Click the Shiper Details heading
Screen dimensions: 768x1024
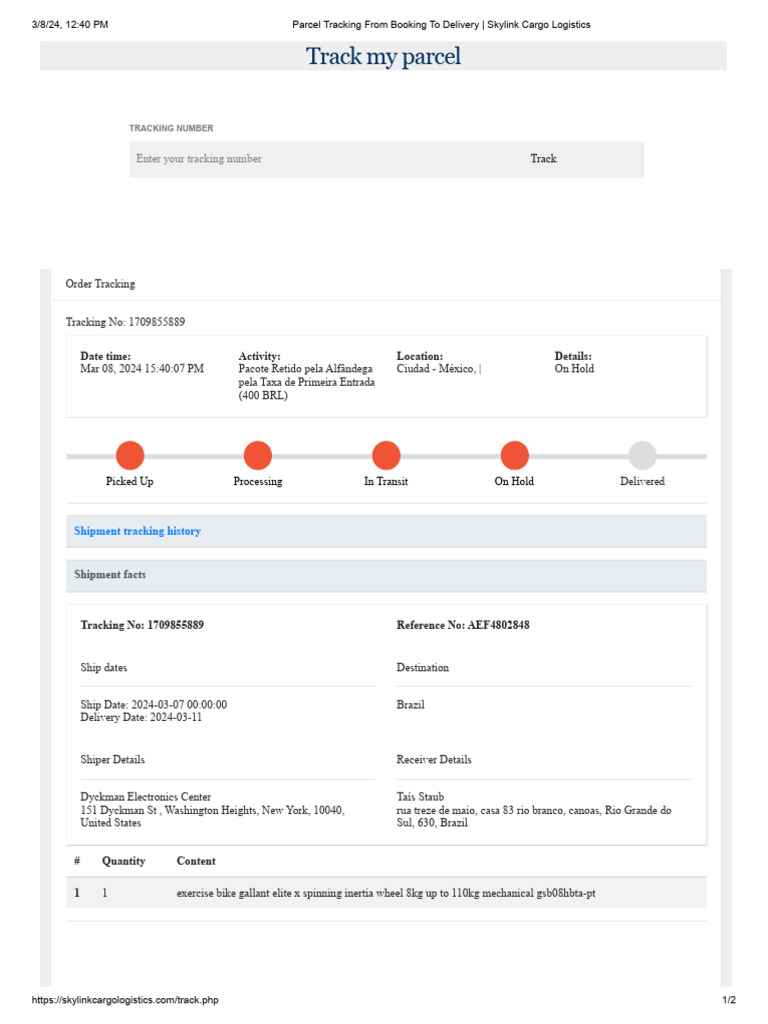(112, 760)
